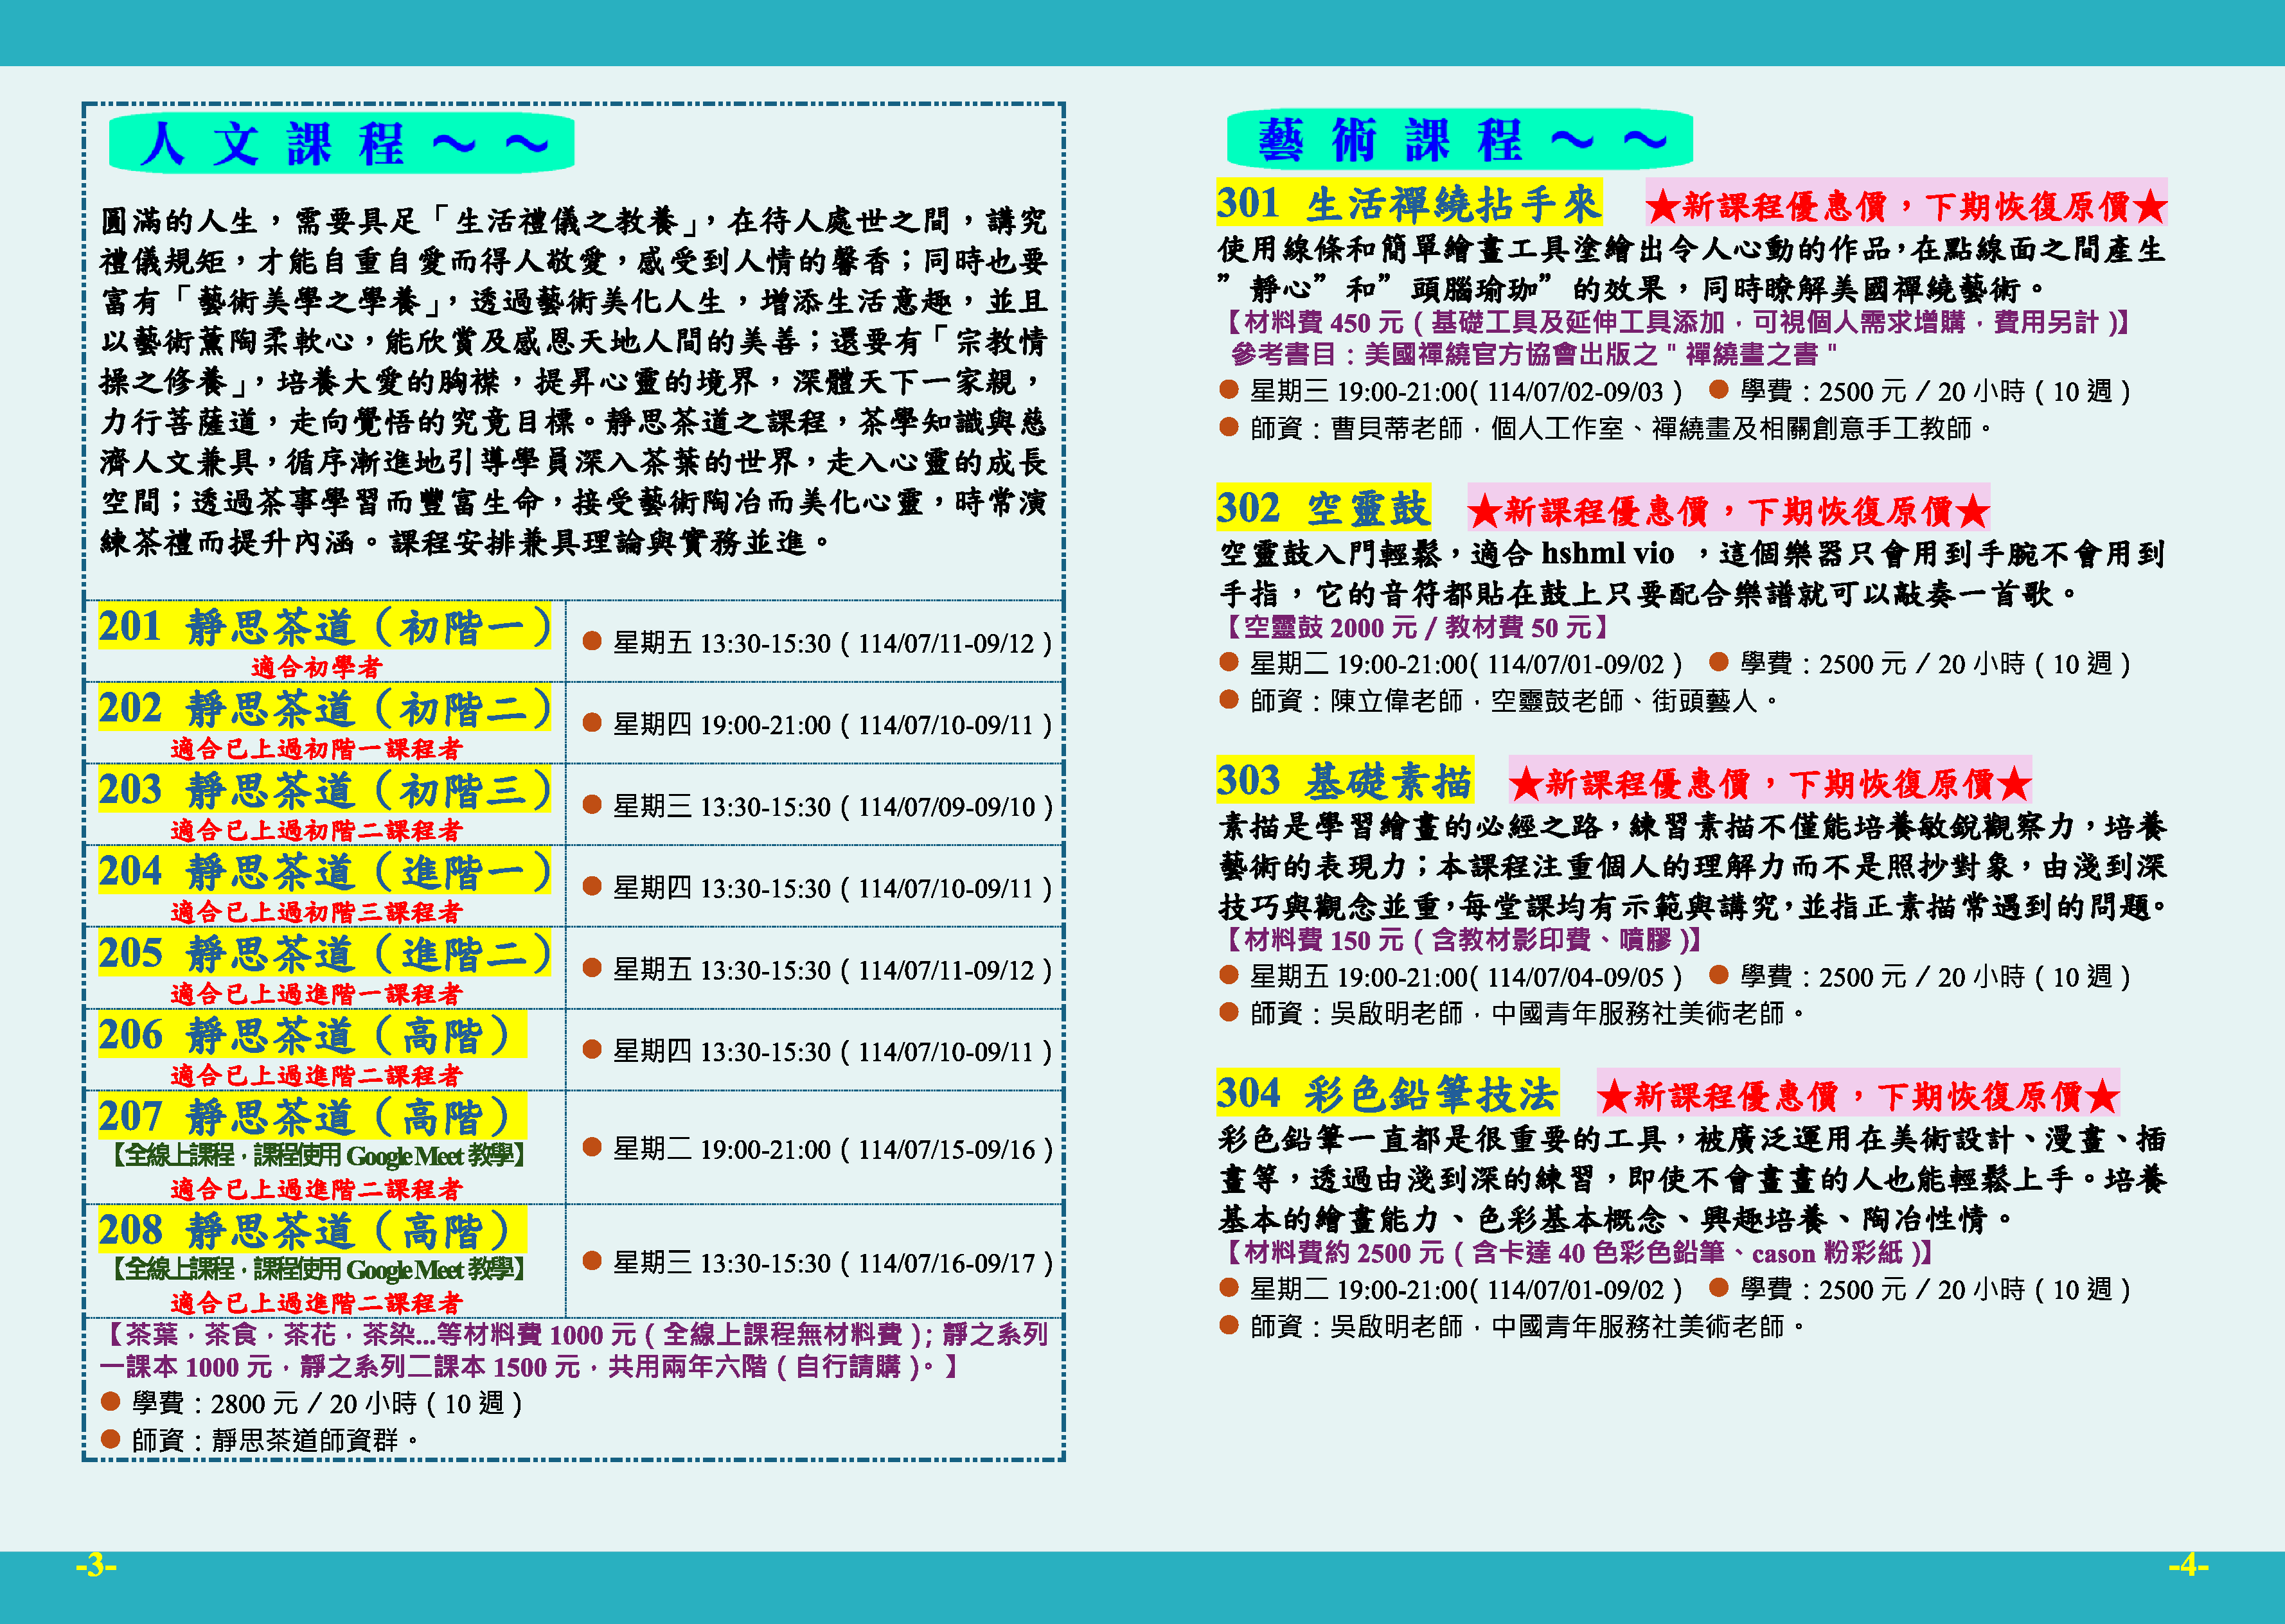2285x1624 pixels.
Task: Select course title 205 靜思茶道（進階二）
Action: tap(324, 953)
